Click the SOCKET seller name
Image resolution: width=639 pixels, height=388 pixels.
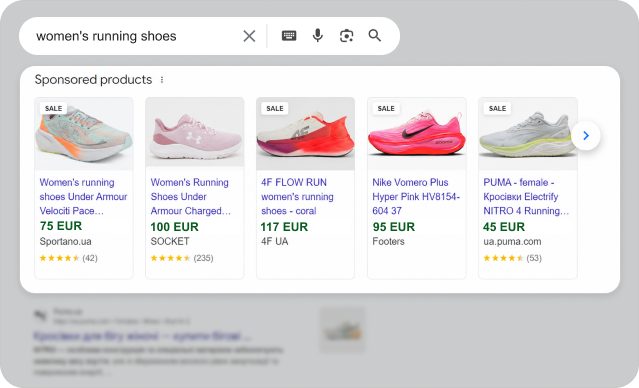[x=170, y=241]
